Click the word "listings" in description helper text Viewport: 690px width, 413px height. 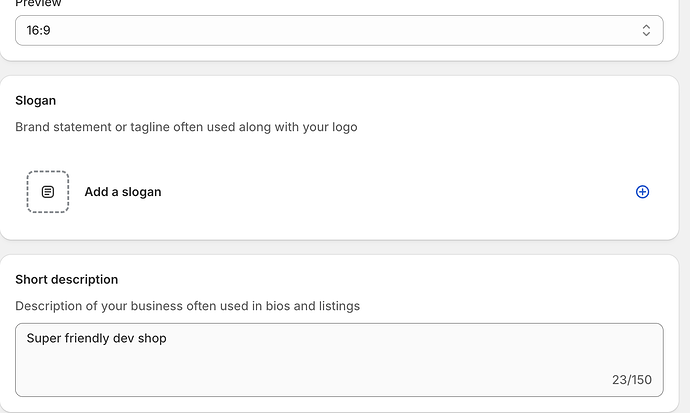[337, 306]
